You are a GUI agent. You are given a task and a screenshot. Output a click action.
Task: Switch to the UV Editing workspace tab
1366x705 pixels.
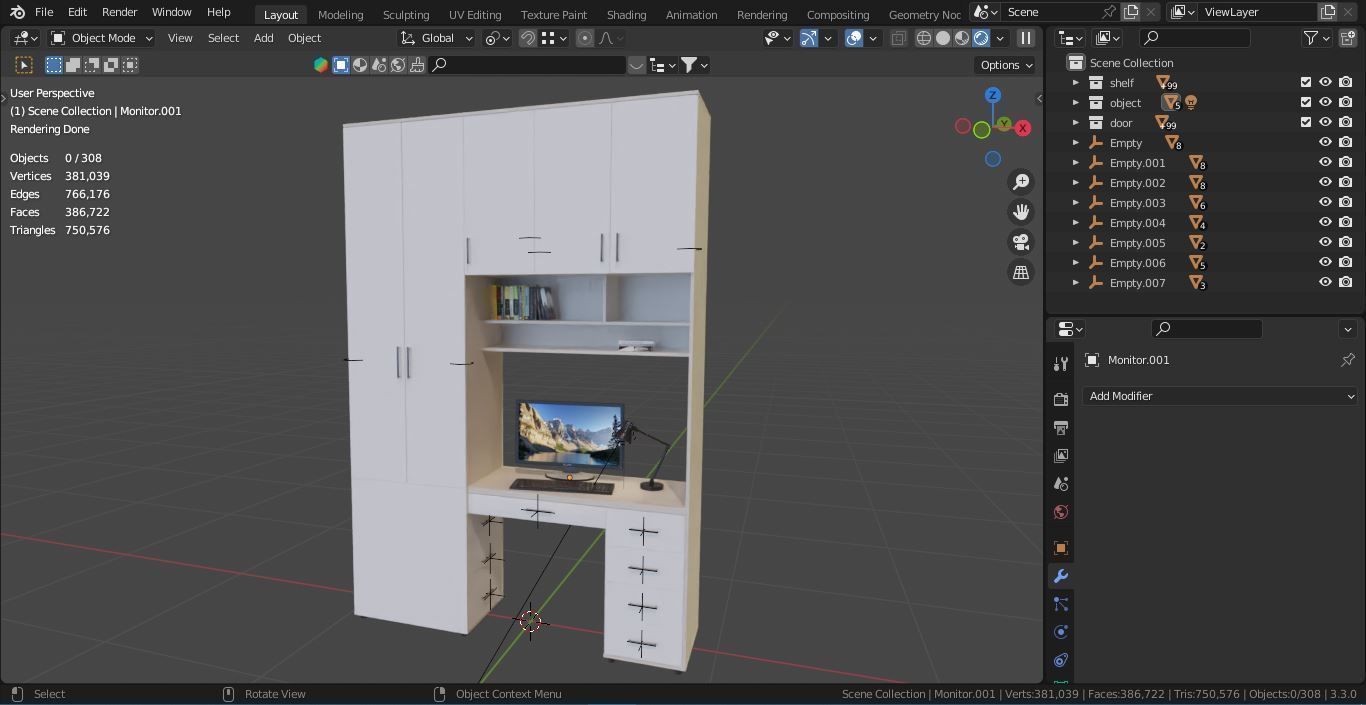point(475,14)
